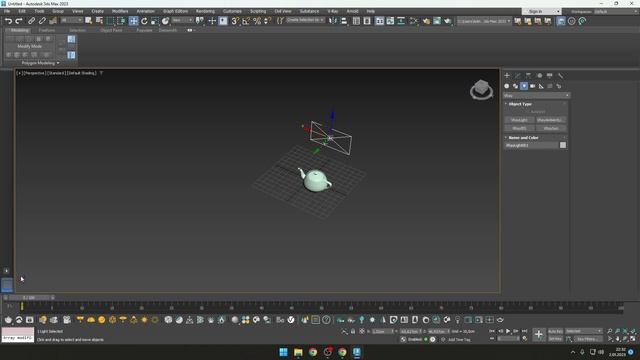The height and width of the screenshot is (360, 640).
Task: Click Add Time Tag in status bar
Action: tap(459, 339)
